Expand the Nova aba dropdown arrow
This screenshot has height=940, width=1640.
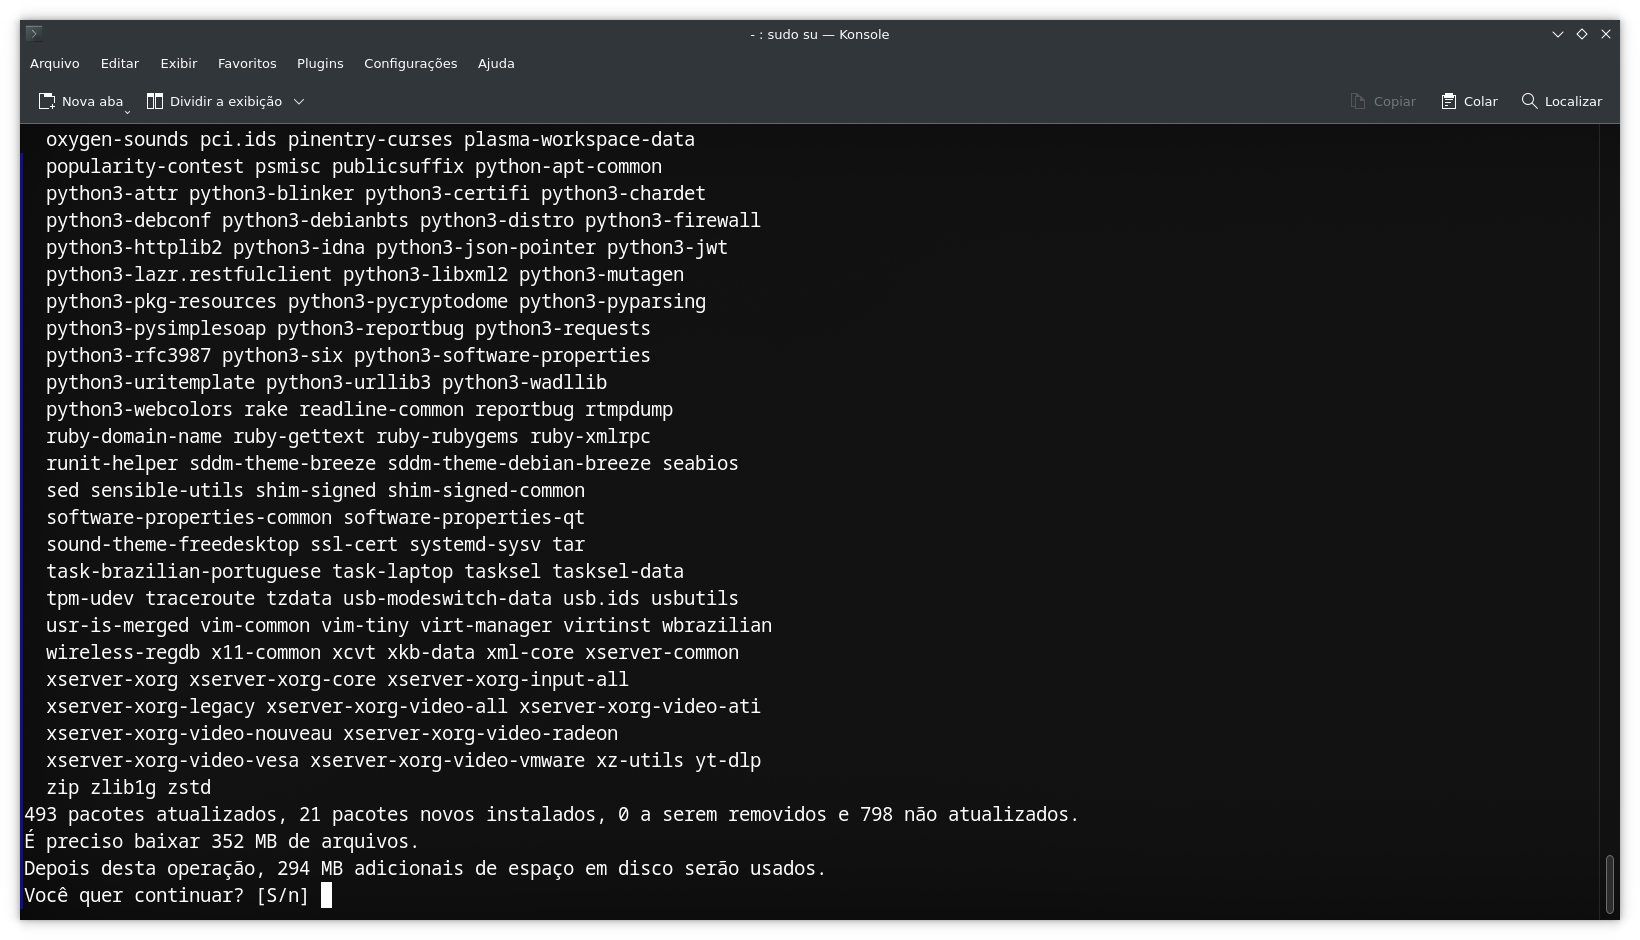[x=127, y=111]
